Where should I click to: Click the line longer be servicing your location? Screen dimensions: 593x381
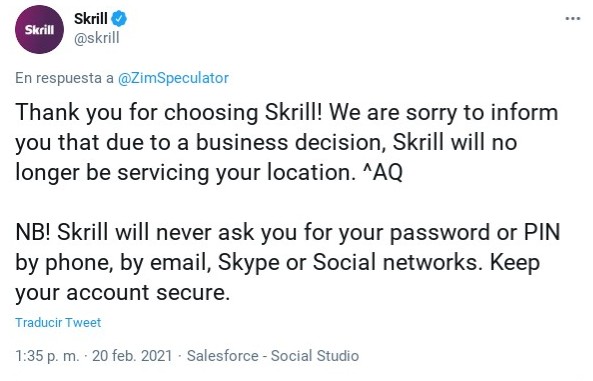[184, 173]
